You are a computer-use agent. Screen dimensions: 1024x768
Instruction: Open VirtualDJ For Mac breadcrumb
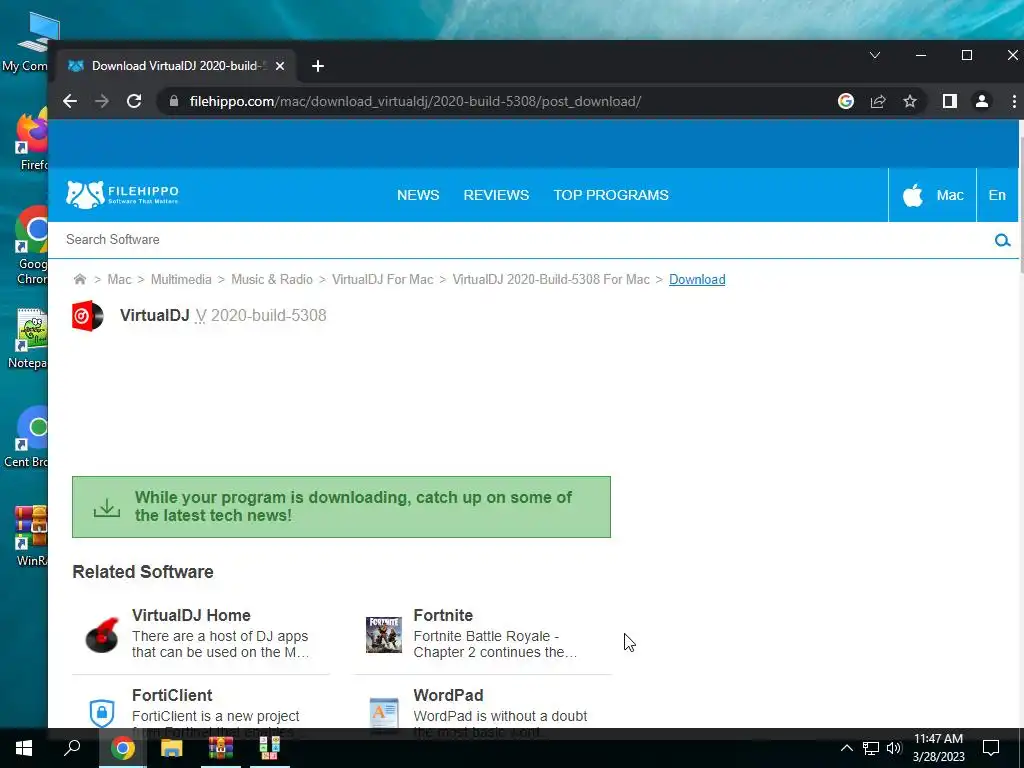(x=383, y=280)
